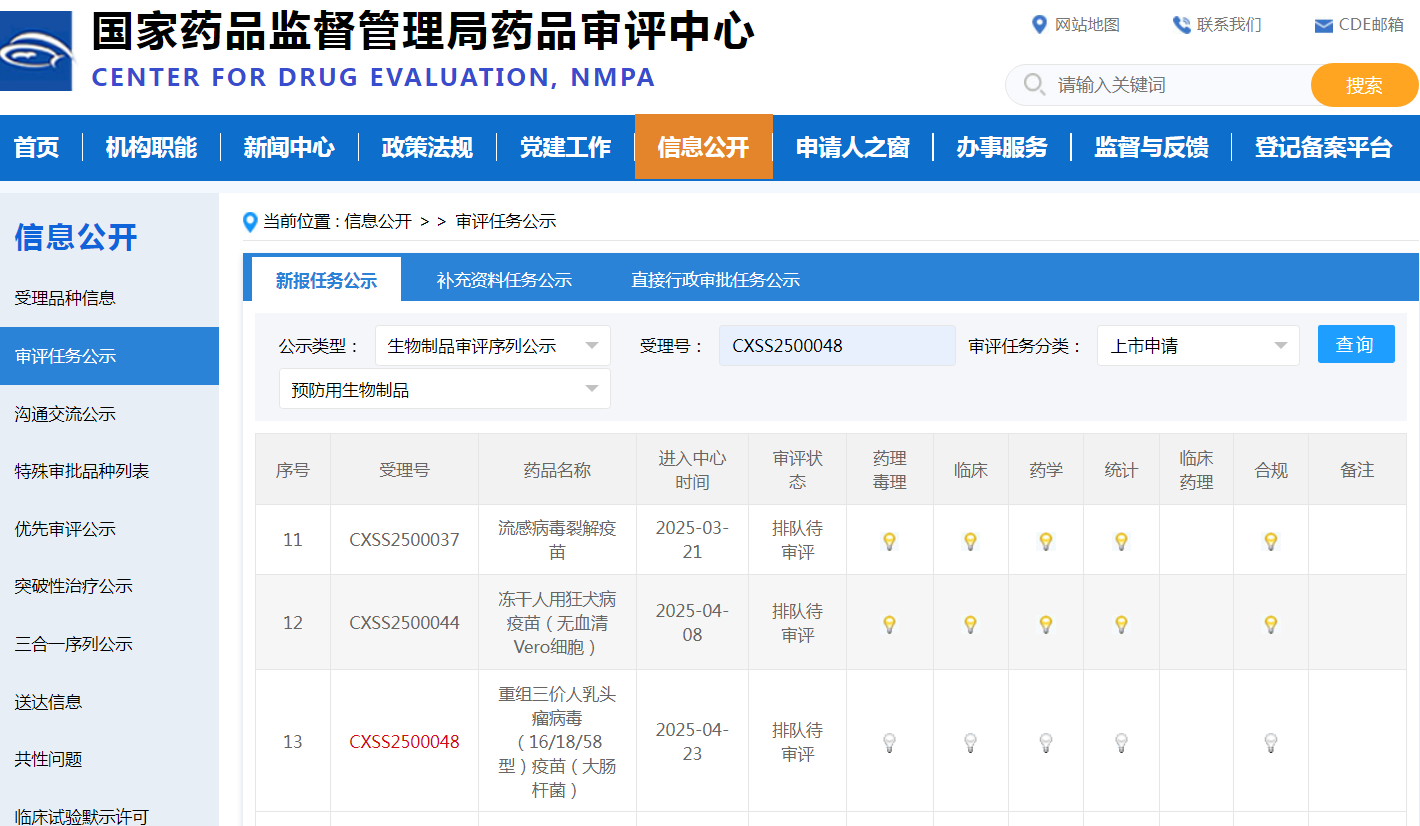Click drug name 流感病毒裂解疫苗
This screenshot has height=826, width=1420.
[x=557, y=540]
